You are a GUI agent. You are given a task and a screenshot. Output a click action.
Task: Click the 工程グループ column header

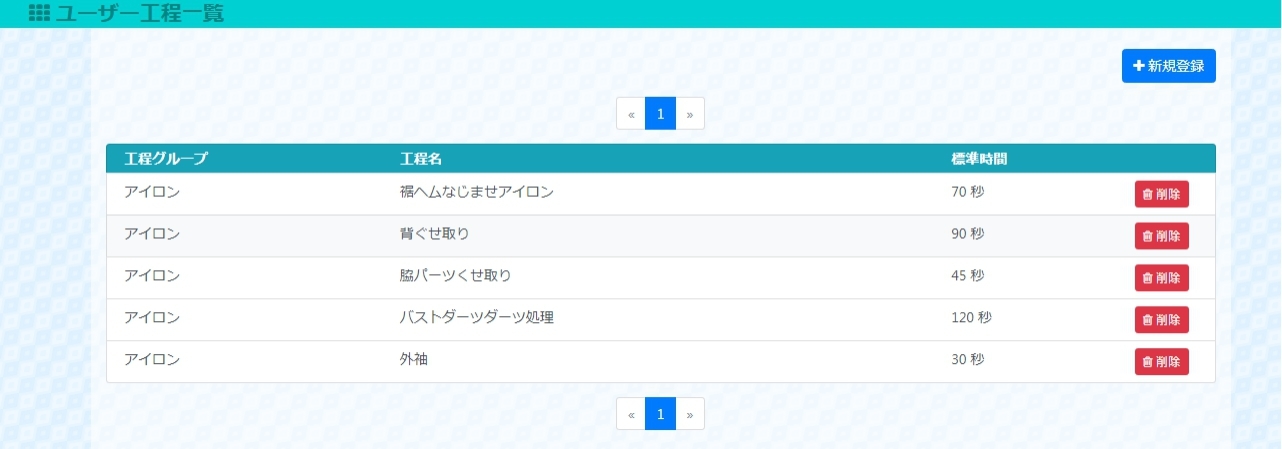(166, 158)
